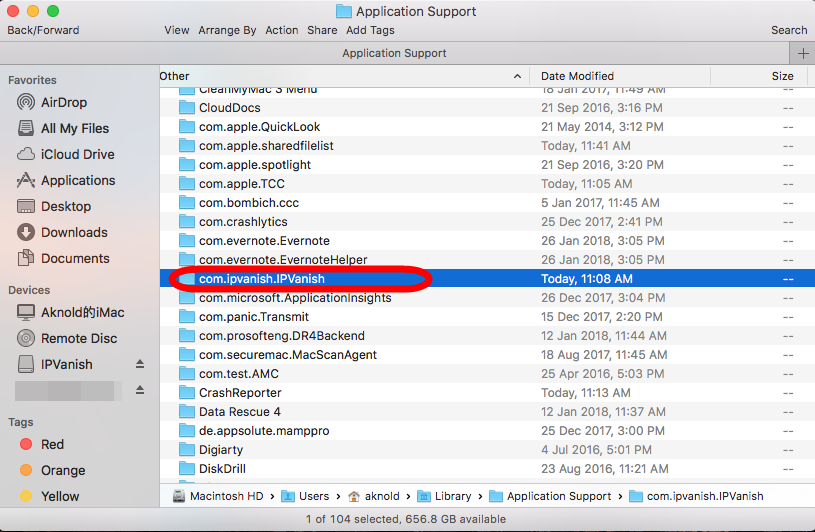Image resolution: width=815 pixels, height=532 pixels.
Task: Go to Library in path bar
Action: [444, 496]
